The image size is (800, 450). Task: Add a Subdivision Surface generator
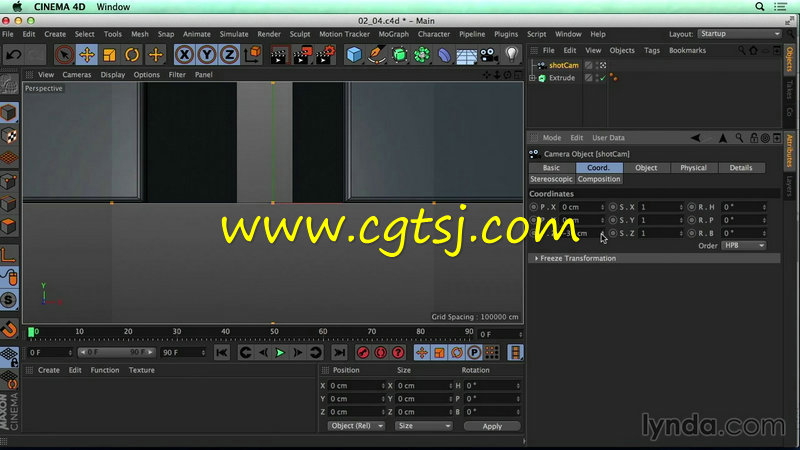tap(399, 55)
